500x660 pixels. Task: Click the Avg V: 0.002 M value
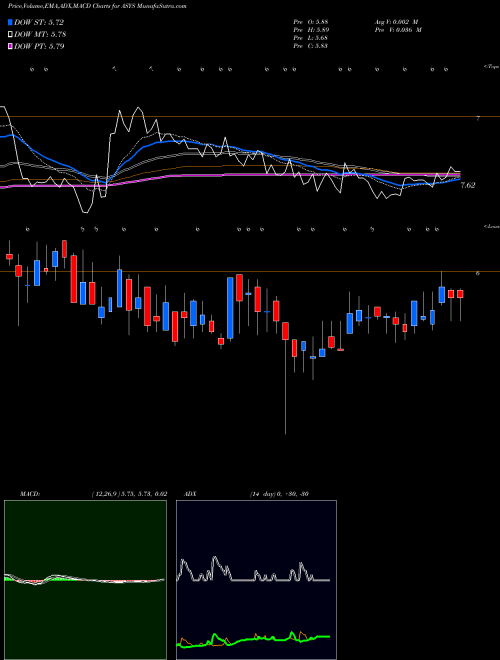click(x=396, y=21)
